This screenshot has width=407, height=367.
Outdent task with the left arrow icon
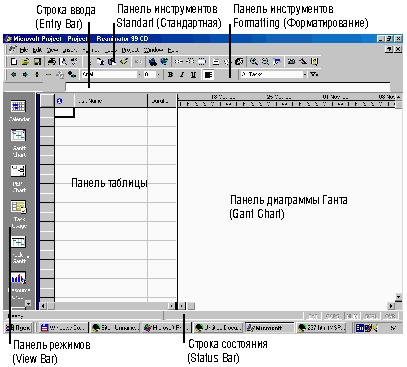pyautogui.click(x=14, y=75)
